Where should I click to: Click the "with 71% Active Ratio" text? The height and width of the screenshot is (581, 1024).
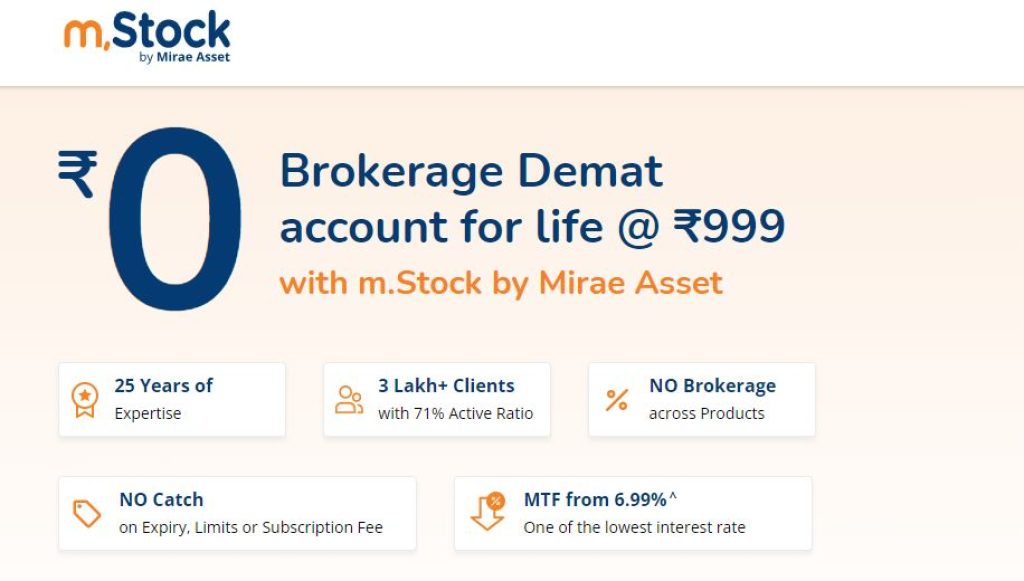pyautogui.click(x=455, y=413)
